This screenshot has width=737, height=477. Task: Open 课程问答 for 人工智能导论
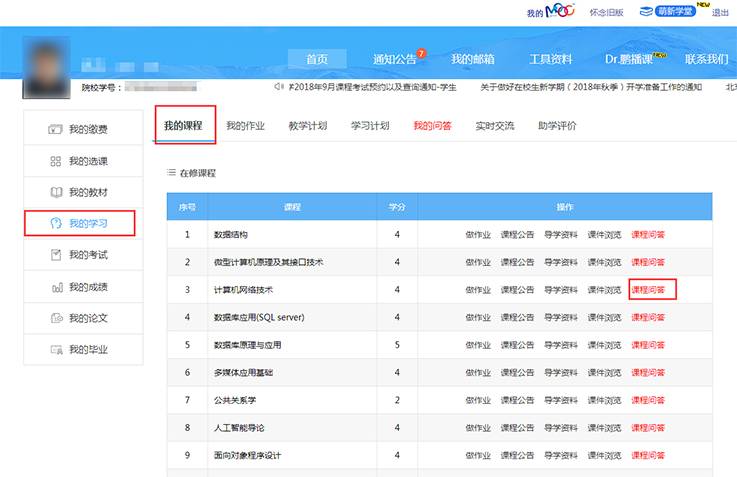(648, 428)
